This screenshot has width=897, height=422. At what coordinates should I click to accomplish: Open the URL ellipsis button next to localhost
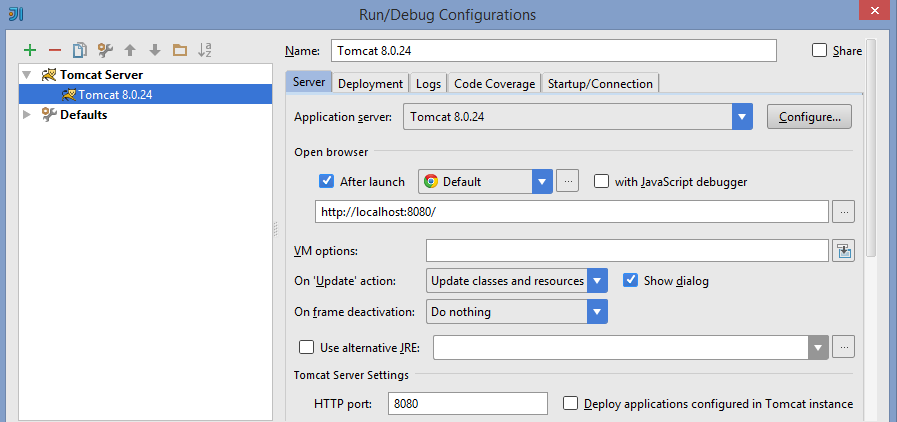point(844,212)
